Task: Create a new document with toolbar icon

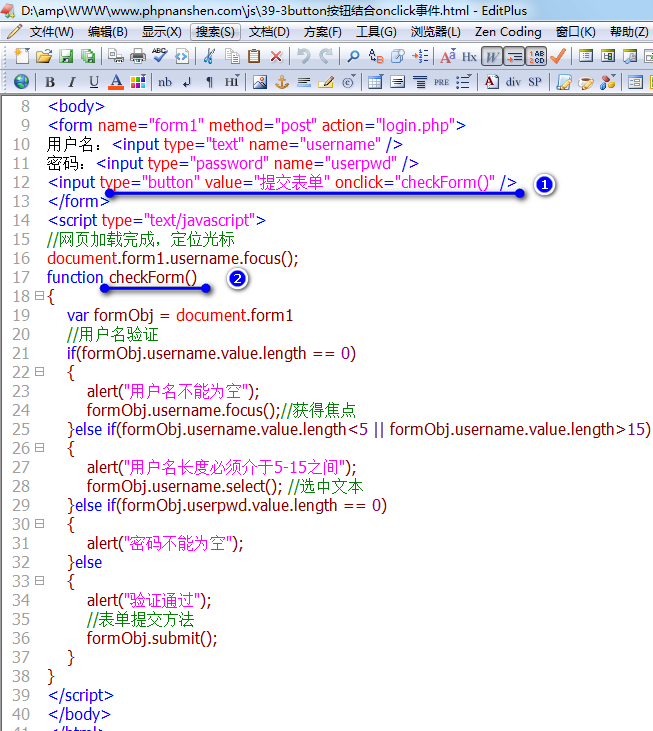Action: click(x=21, y=56)
